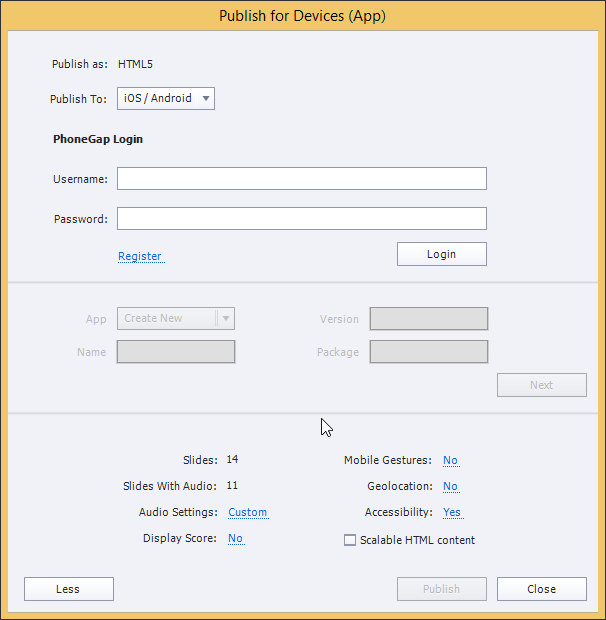The height and width of the screenshot is (620, 606).
Task: Click the Name field
Action: point(176,352)
